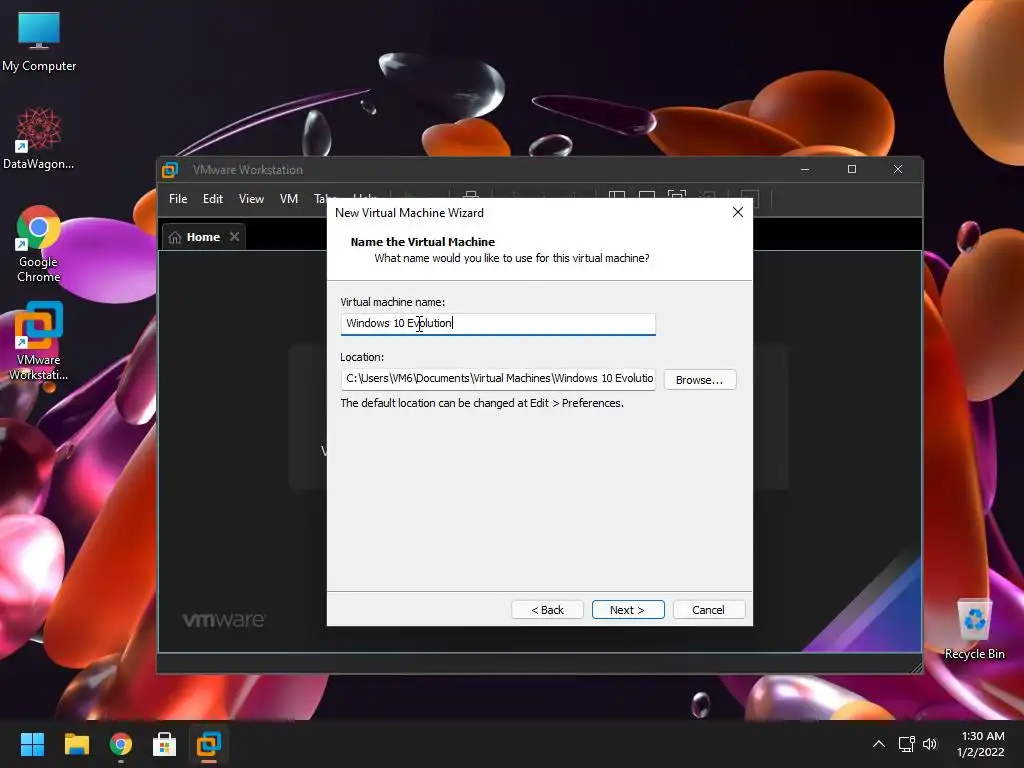Viewport: 1024px width, 768px height.
Task: Select the VMware Workstation desktop shortcut
Action: tap(39, 341)
